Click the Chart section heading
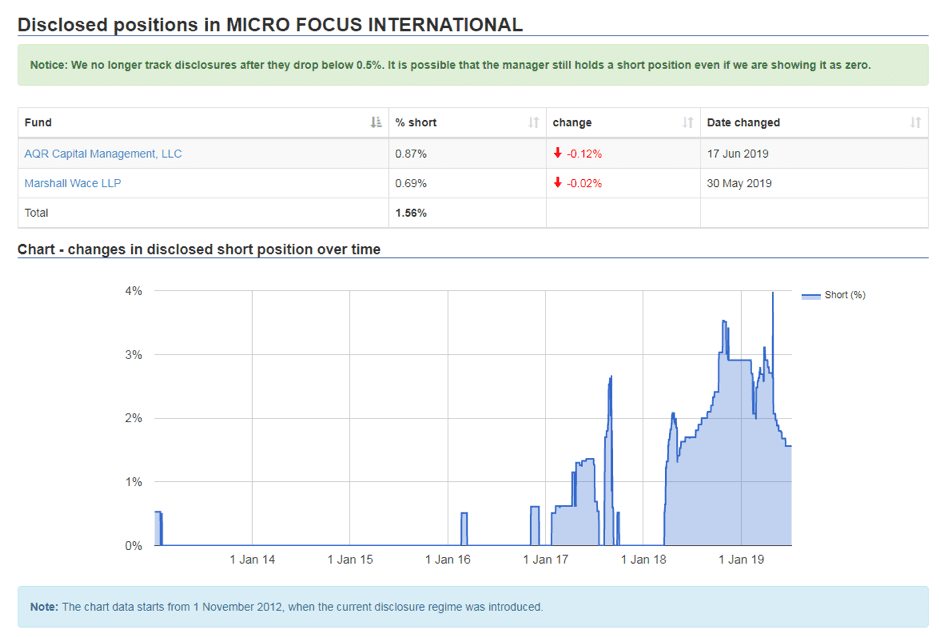This screenshot has height=637, width=939. (x=199, y=250)
